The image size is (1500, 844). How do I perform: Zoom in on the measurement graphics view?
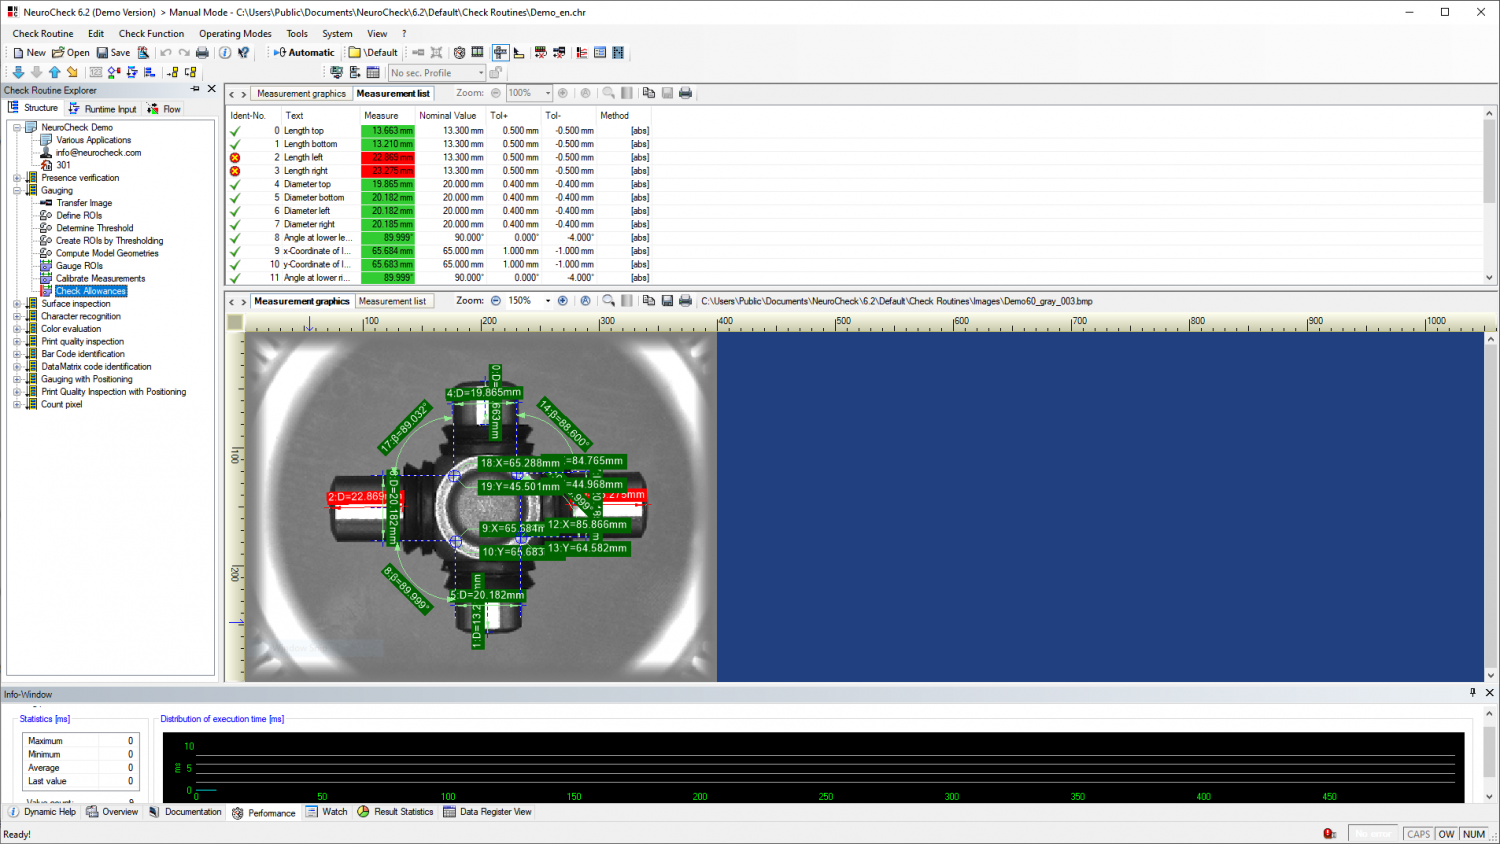563,301
